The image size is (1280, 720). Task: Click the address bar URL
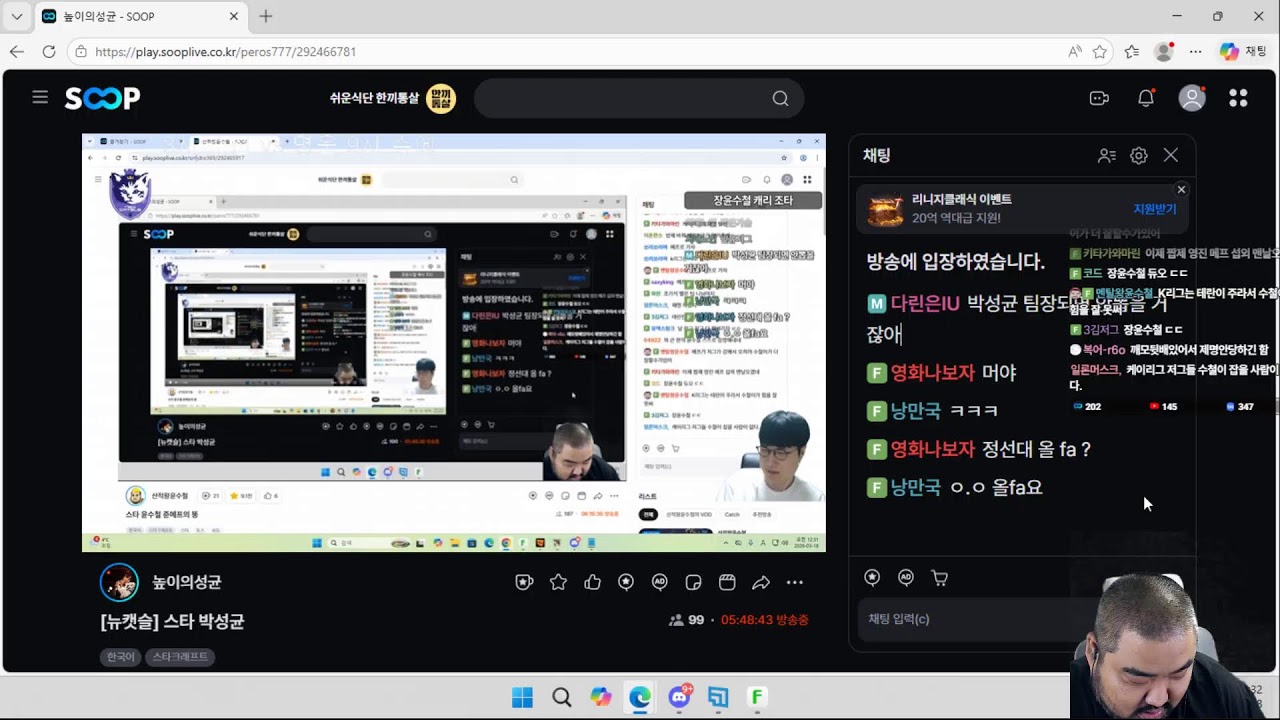point(225,52)
